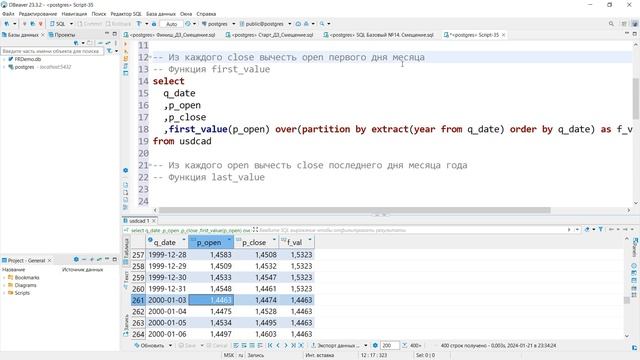Viewport: 640px width, 360px height.
Task: Click the p_close value 1,4603
Action: click(266, 334)
